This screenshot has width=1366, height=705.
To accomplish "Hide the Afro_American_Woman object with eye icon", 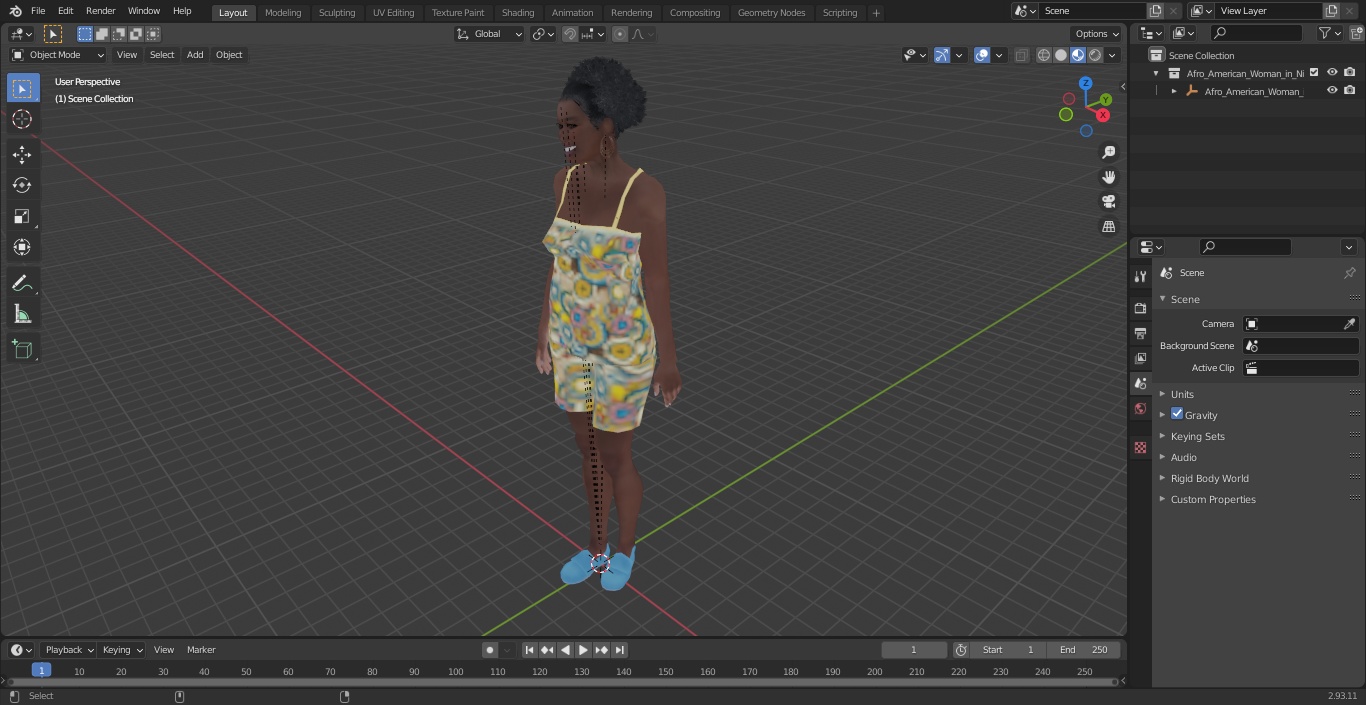I will pyautogui.click(x=1332, y=91).
